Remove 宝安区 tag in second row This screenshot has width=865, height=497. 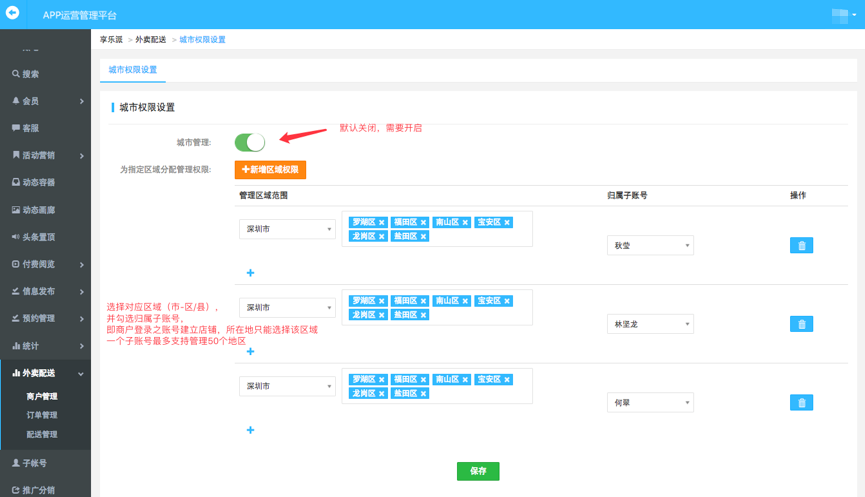point(508,301)
